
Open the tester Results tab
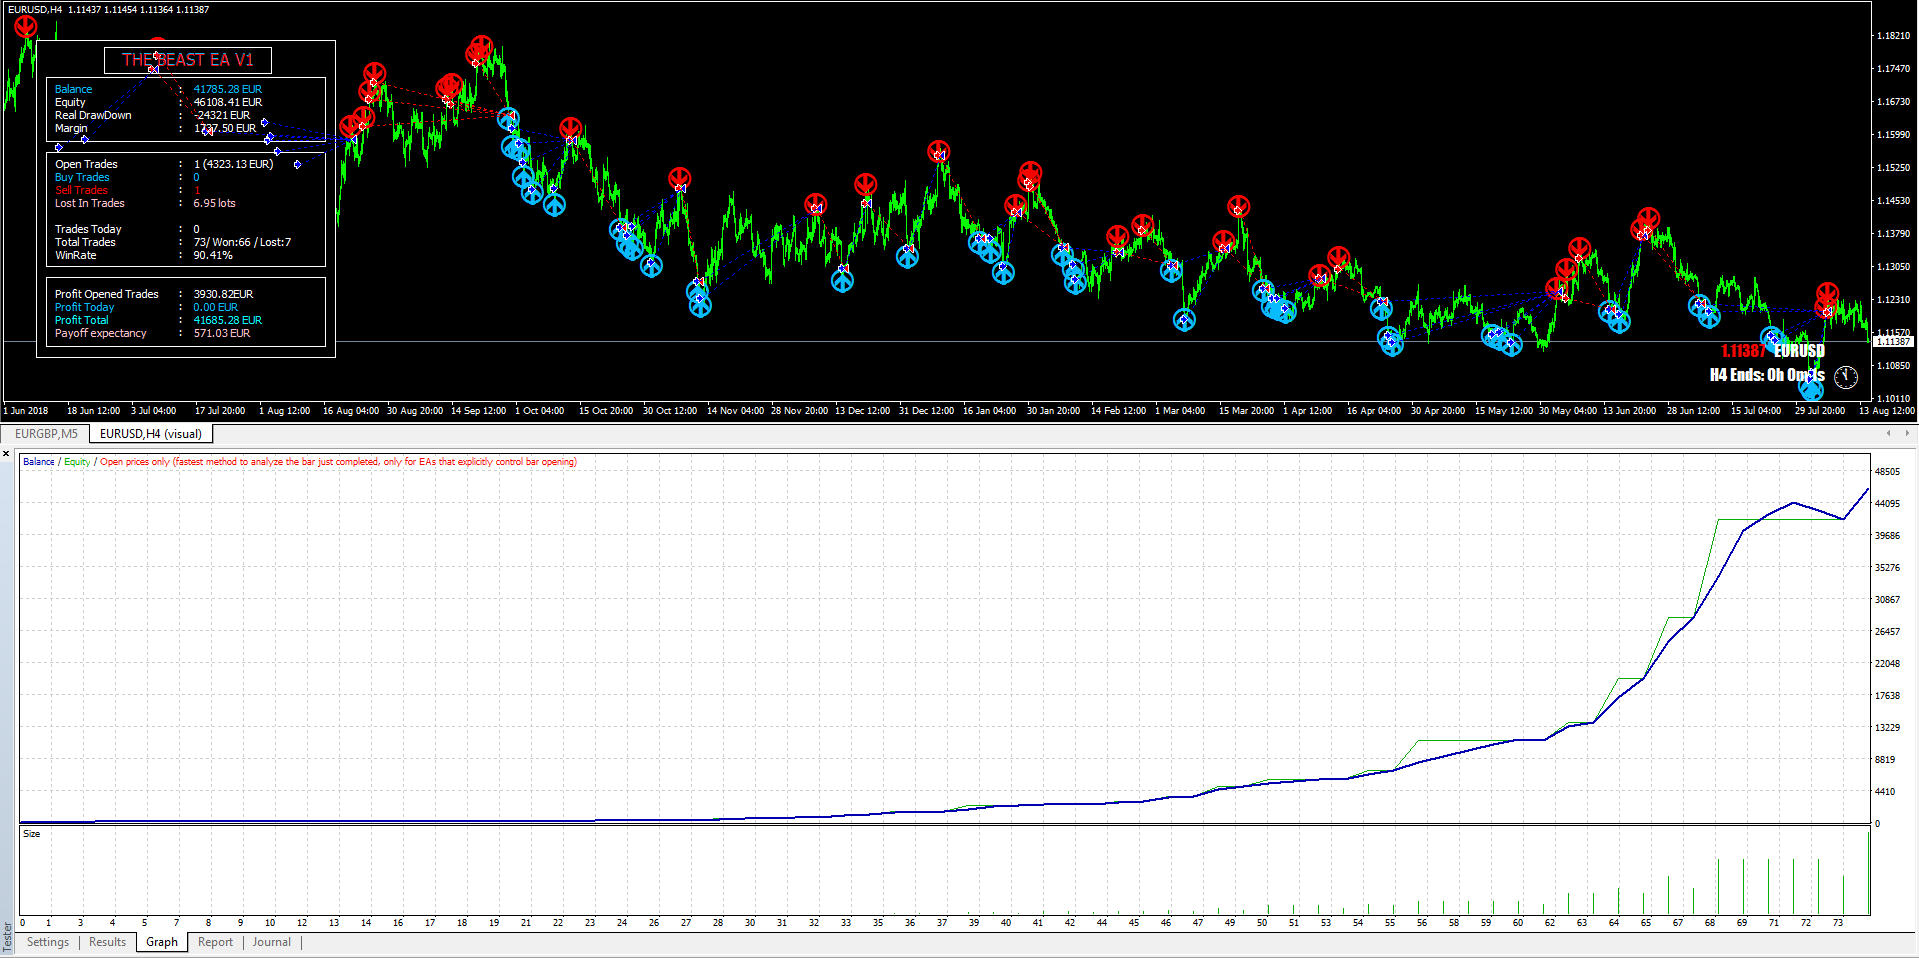click(108, 942)
